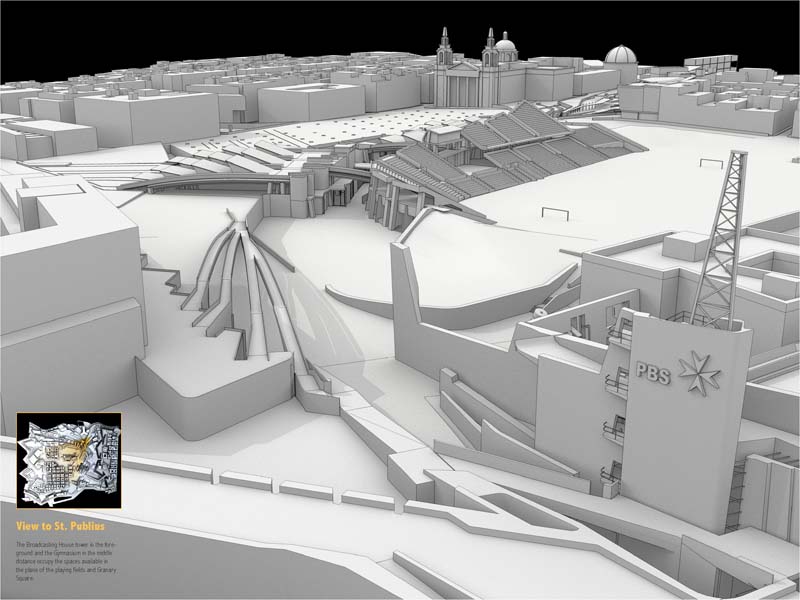Click the small dome behind the church towers

point(506,45)
